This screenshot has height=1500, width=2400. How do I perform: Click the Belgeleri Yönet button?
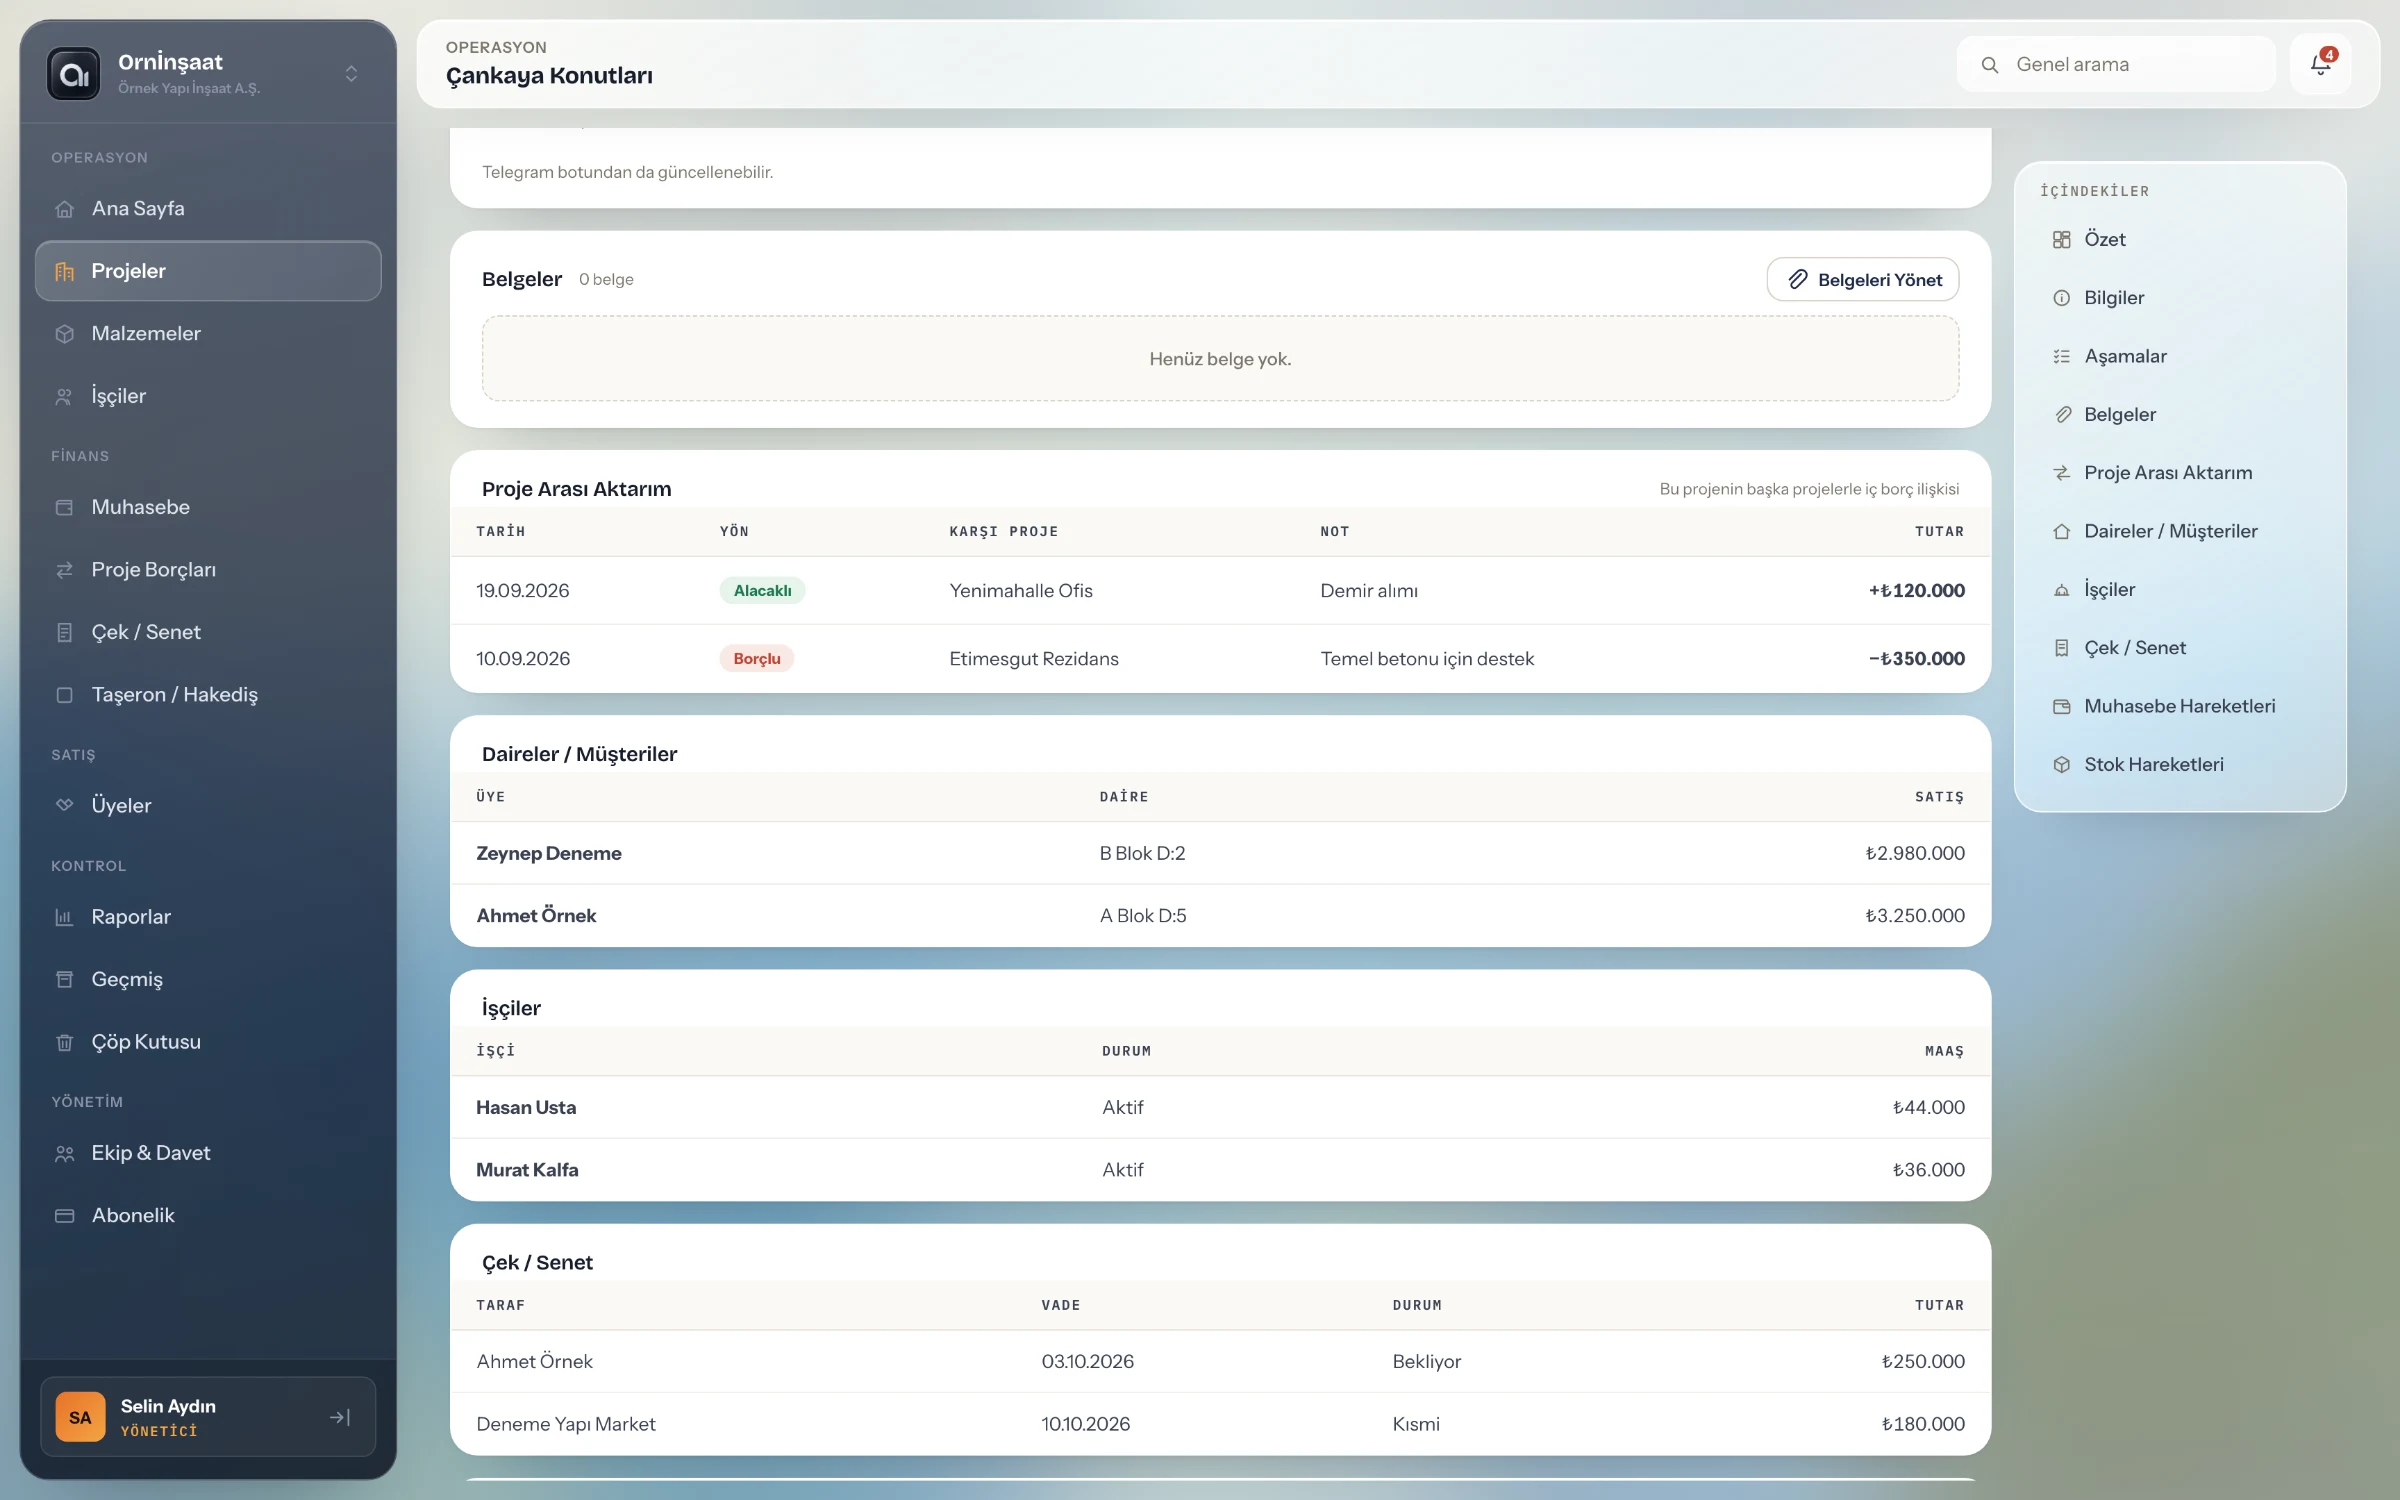[x=1863, y=280]
